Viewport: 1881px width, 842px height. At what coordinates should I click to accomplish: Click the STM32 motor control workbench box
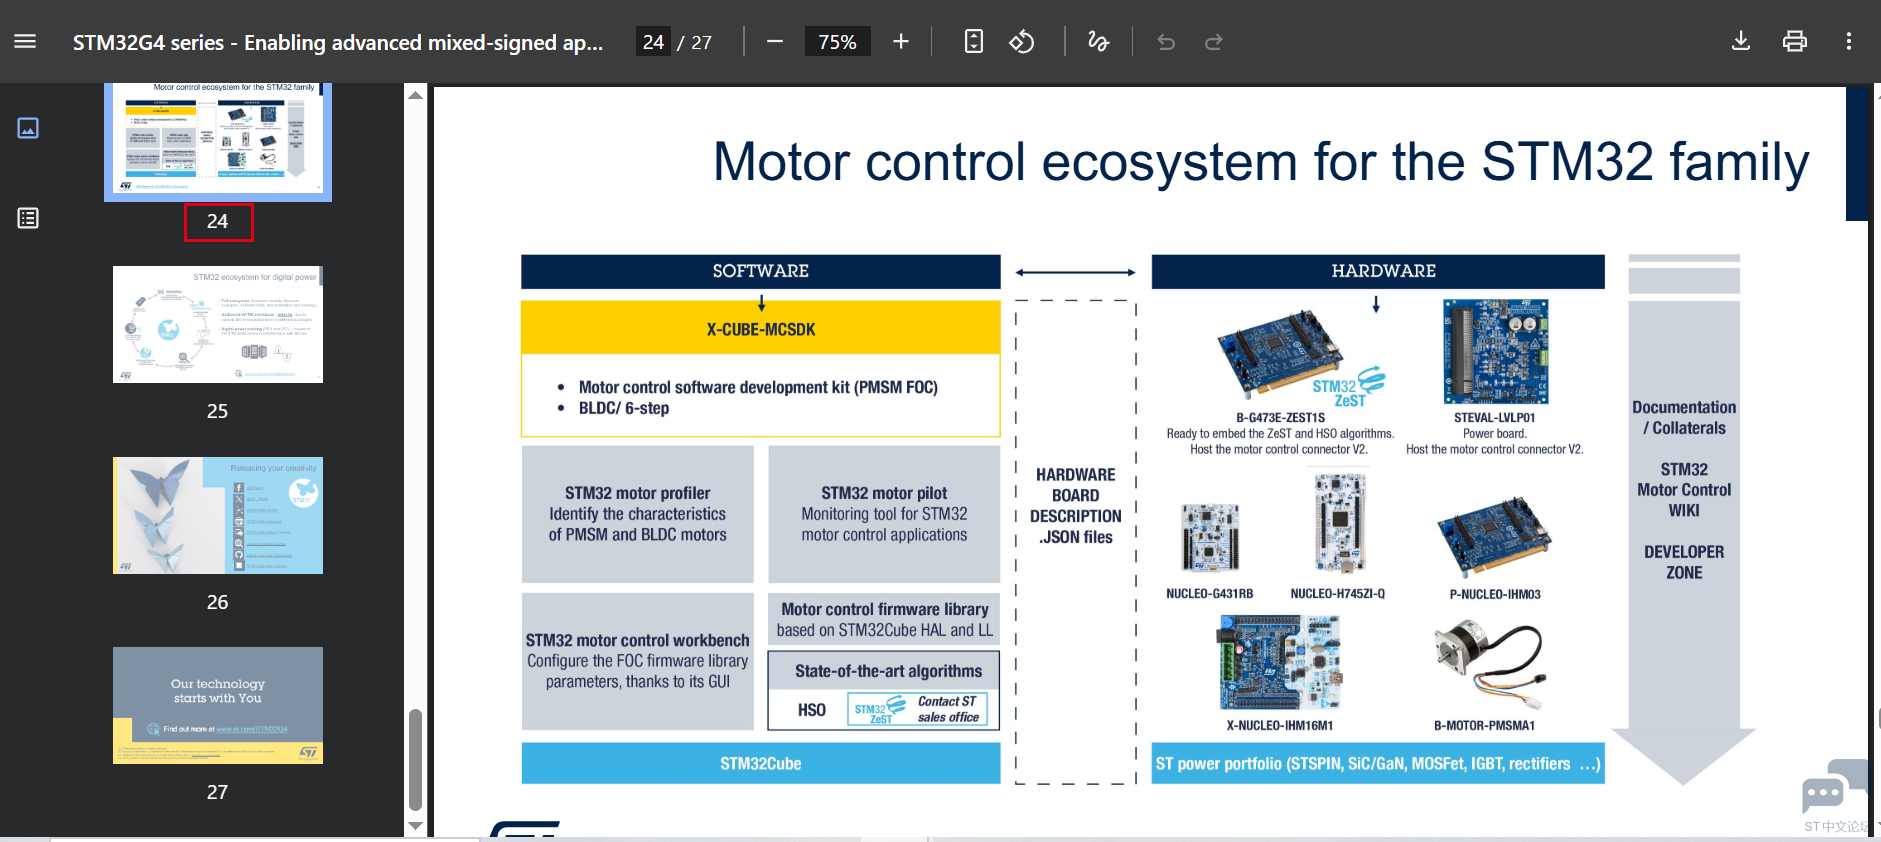[638, 661]
